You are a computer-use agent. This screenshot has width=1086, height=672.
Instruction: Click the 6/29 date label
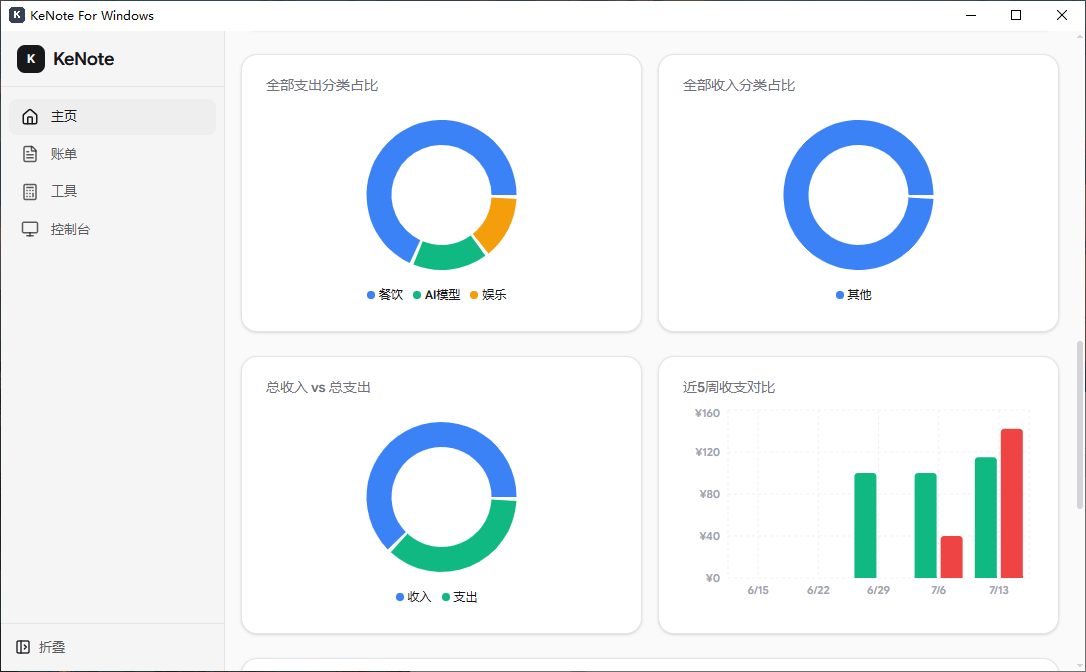(x=878, y=590)
